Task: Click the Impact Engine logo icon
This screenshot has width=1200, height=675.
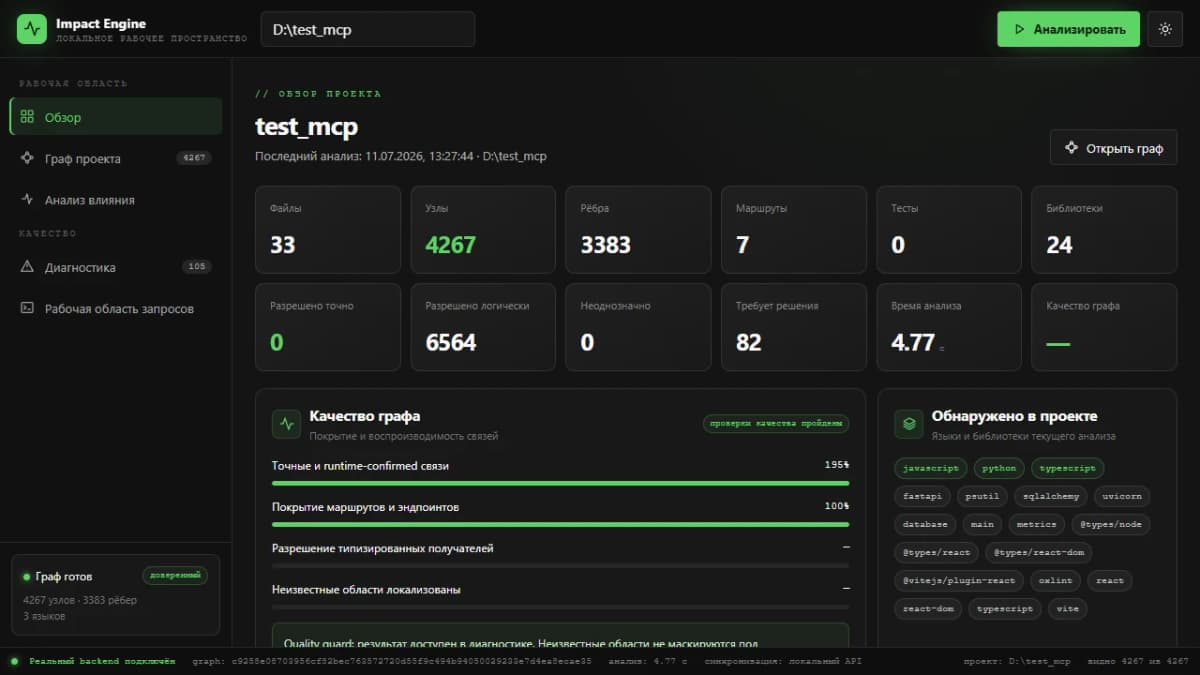Action: click(x=32, y=29)
